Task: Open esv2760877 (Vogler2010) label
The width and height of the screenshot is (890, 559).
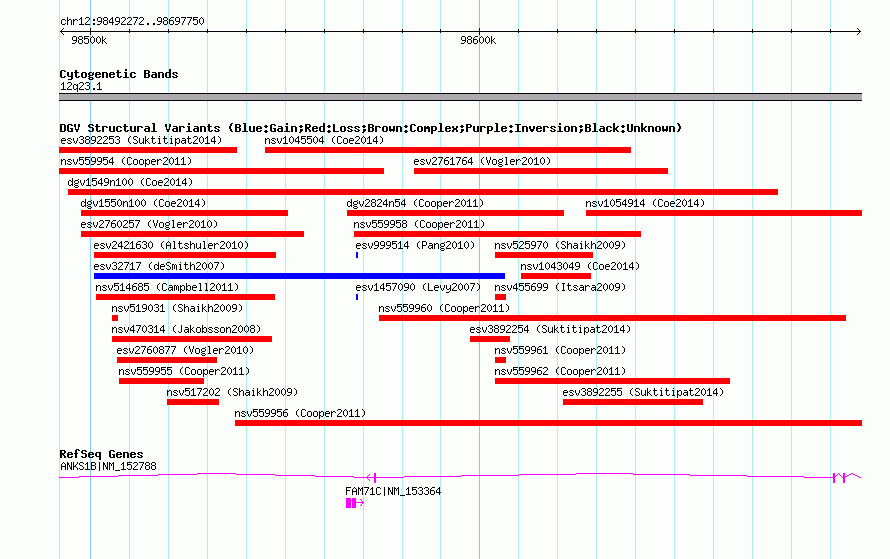Action: tap(186, 350)
